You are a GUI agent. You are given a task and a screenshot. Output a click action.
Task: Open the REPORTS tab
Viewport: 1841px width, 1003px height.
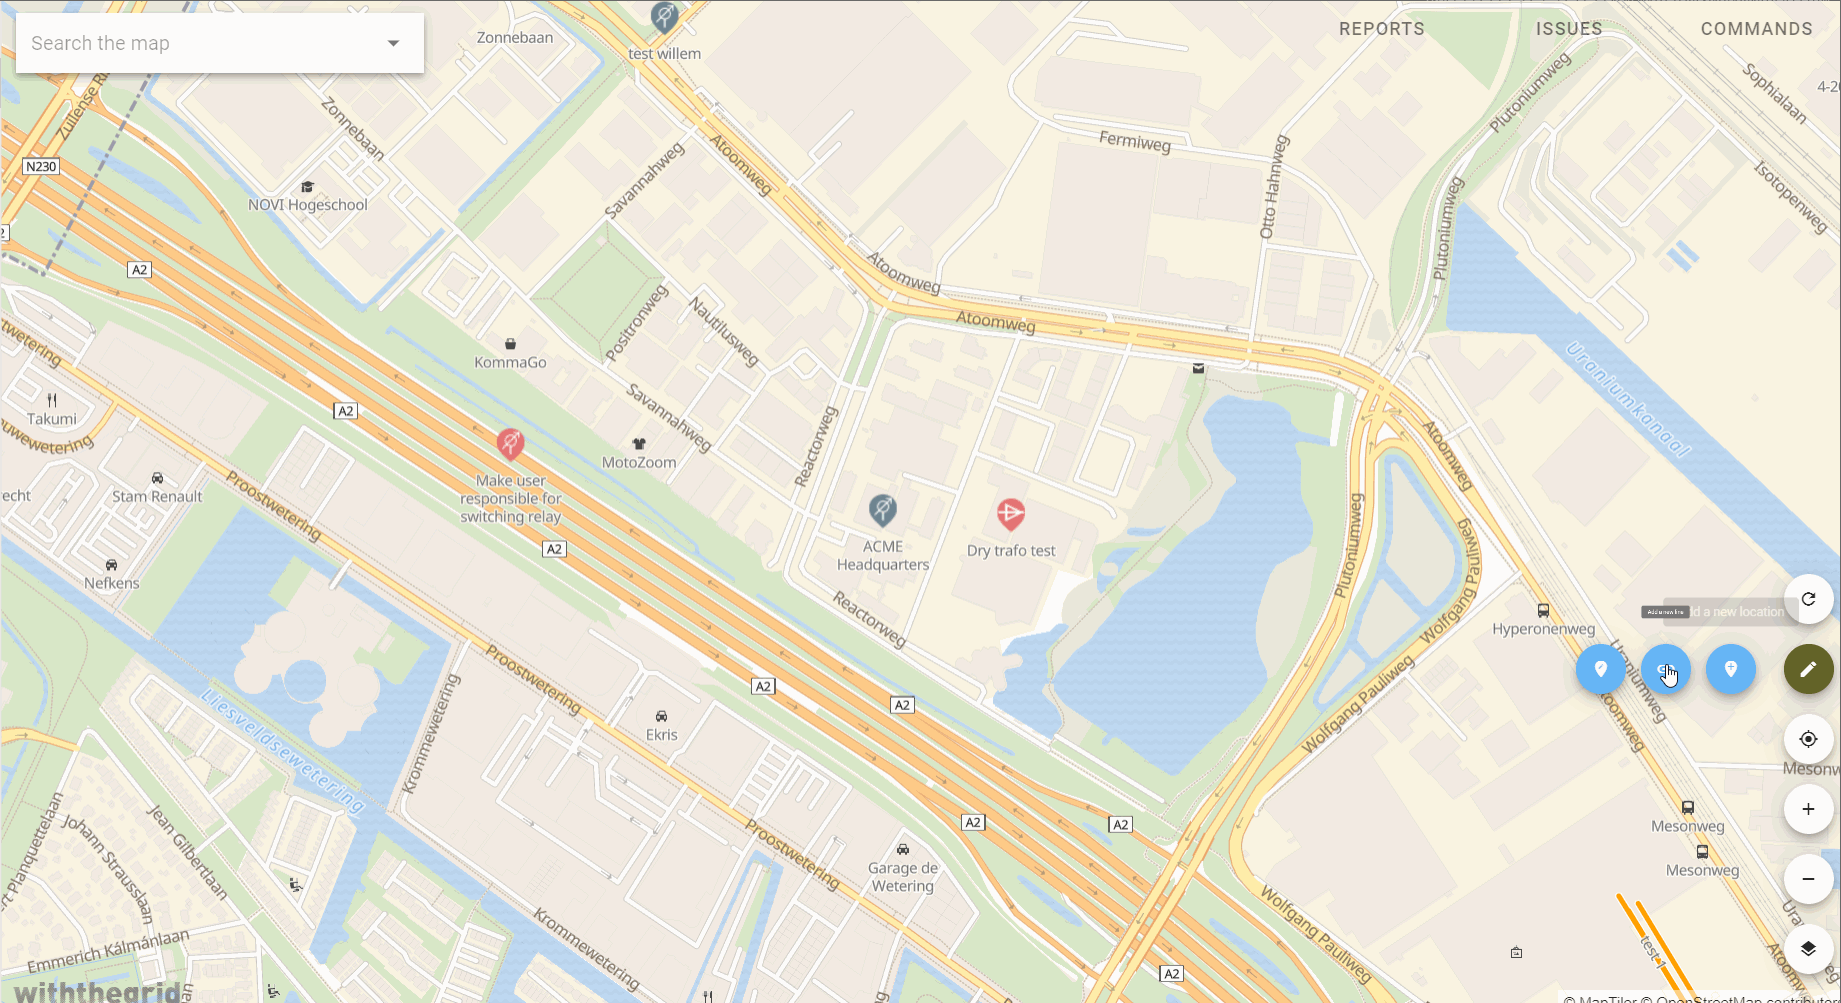click(x=1381, y=29)
